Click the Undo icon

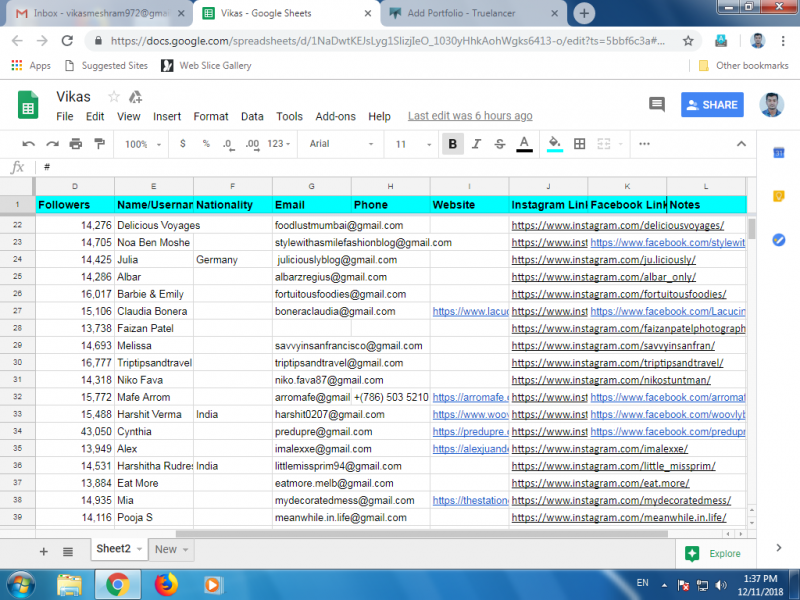click(x=28, y=143)
